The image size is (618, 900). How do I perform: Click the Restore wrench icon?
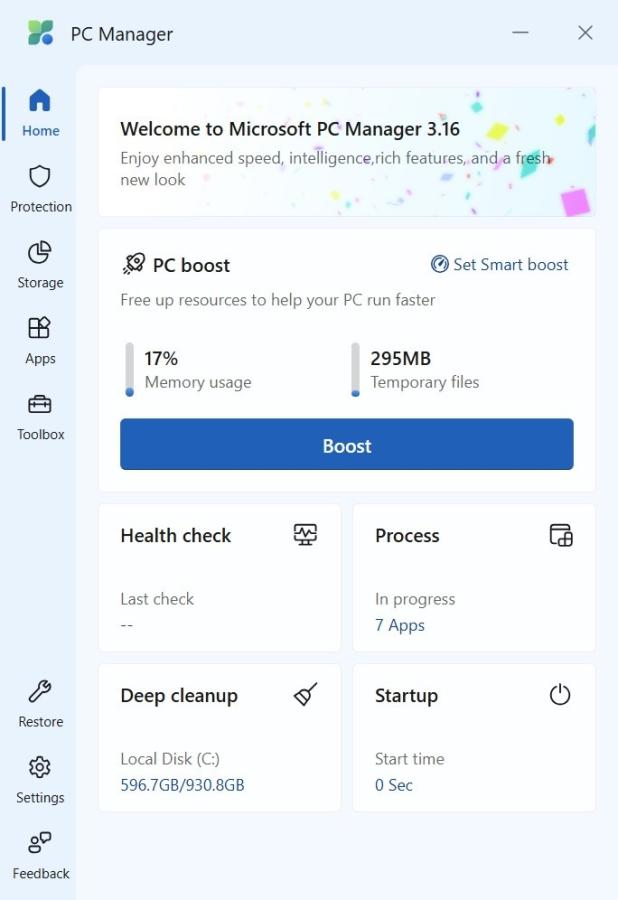(x=40, y=691)
